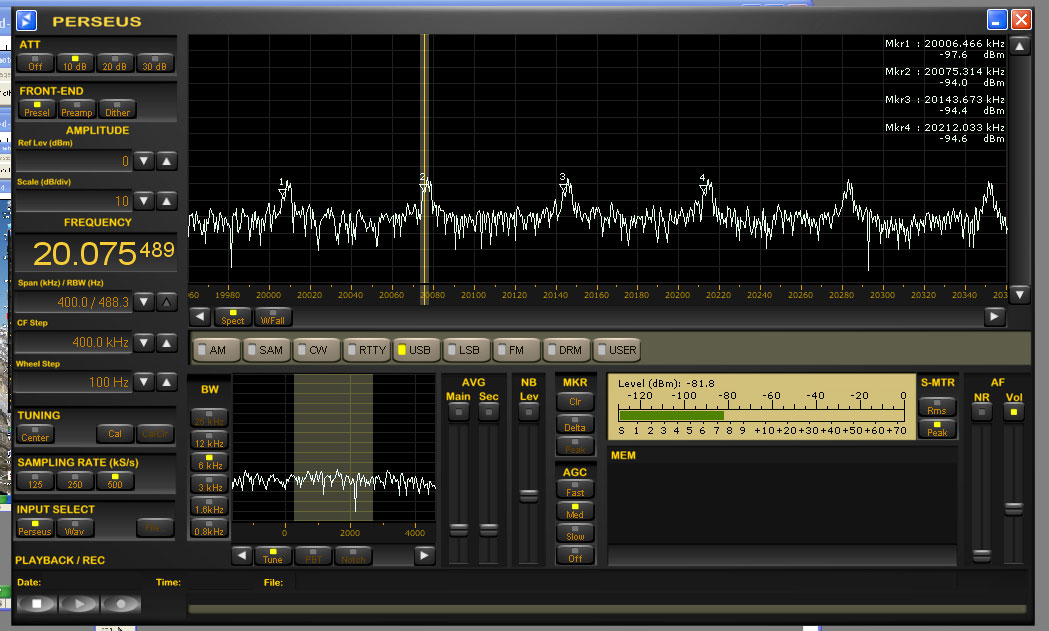The width and height of the screenshot is (1049, 631).
Task: Increase Ref Lev (dBm) value
Action: [x=167, y=161]
